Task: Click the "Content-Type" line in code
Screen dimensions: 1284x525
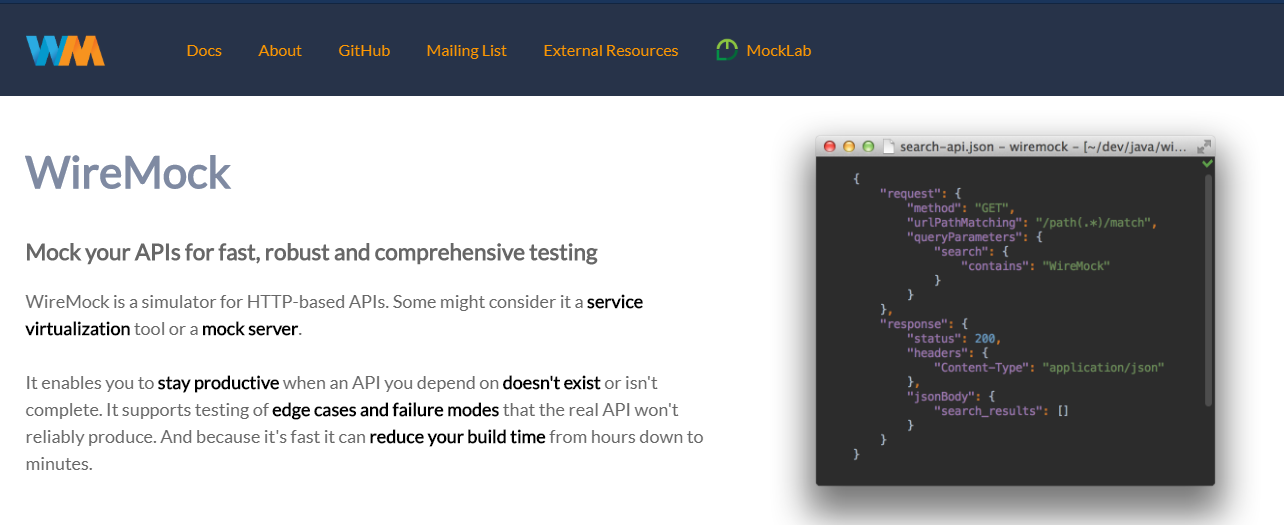Action: coord(1049,367)
